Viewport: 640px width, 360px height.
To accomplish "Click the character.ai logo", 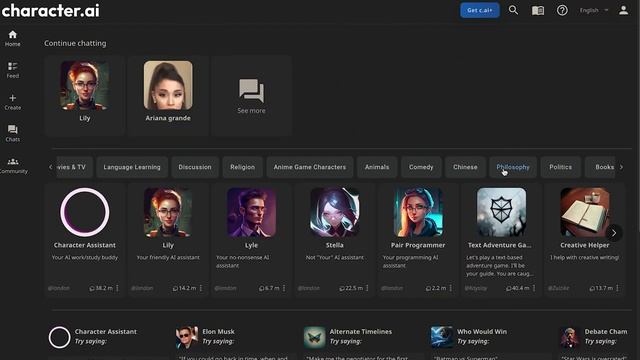I will click(51, 11).
